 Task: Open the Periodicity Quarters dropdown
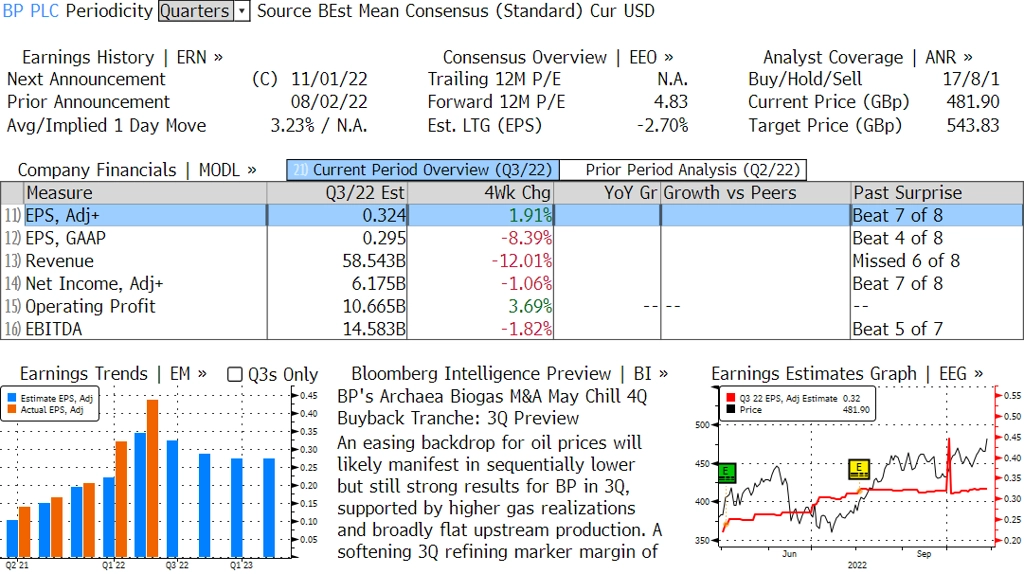pyautogui.click(x=204, y=11)
